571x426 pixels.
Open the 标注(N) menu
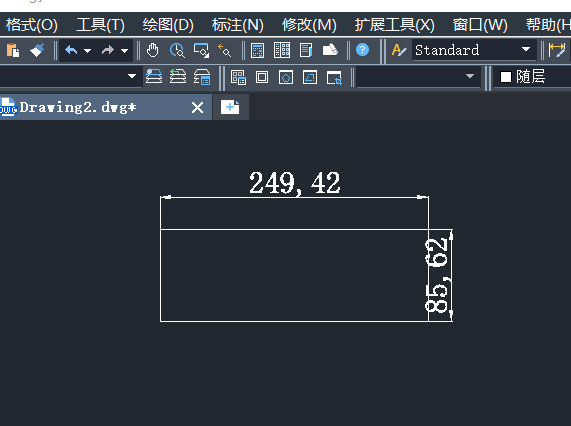tap(238, 25)
